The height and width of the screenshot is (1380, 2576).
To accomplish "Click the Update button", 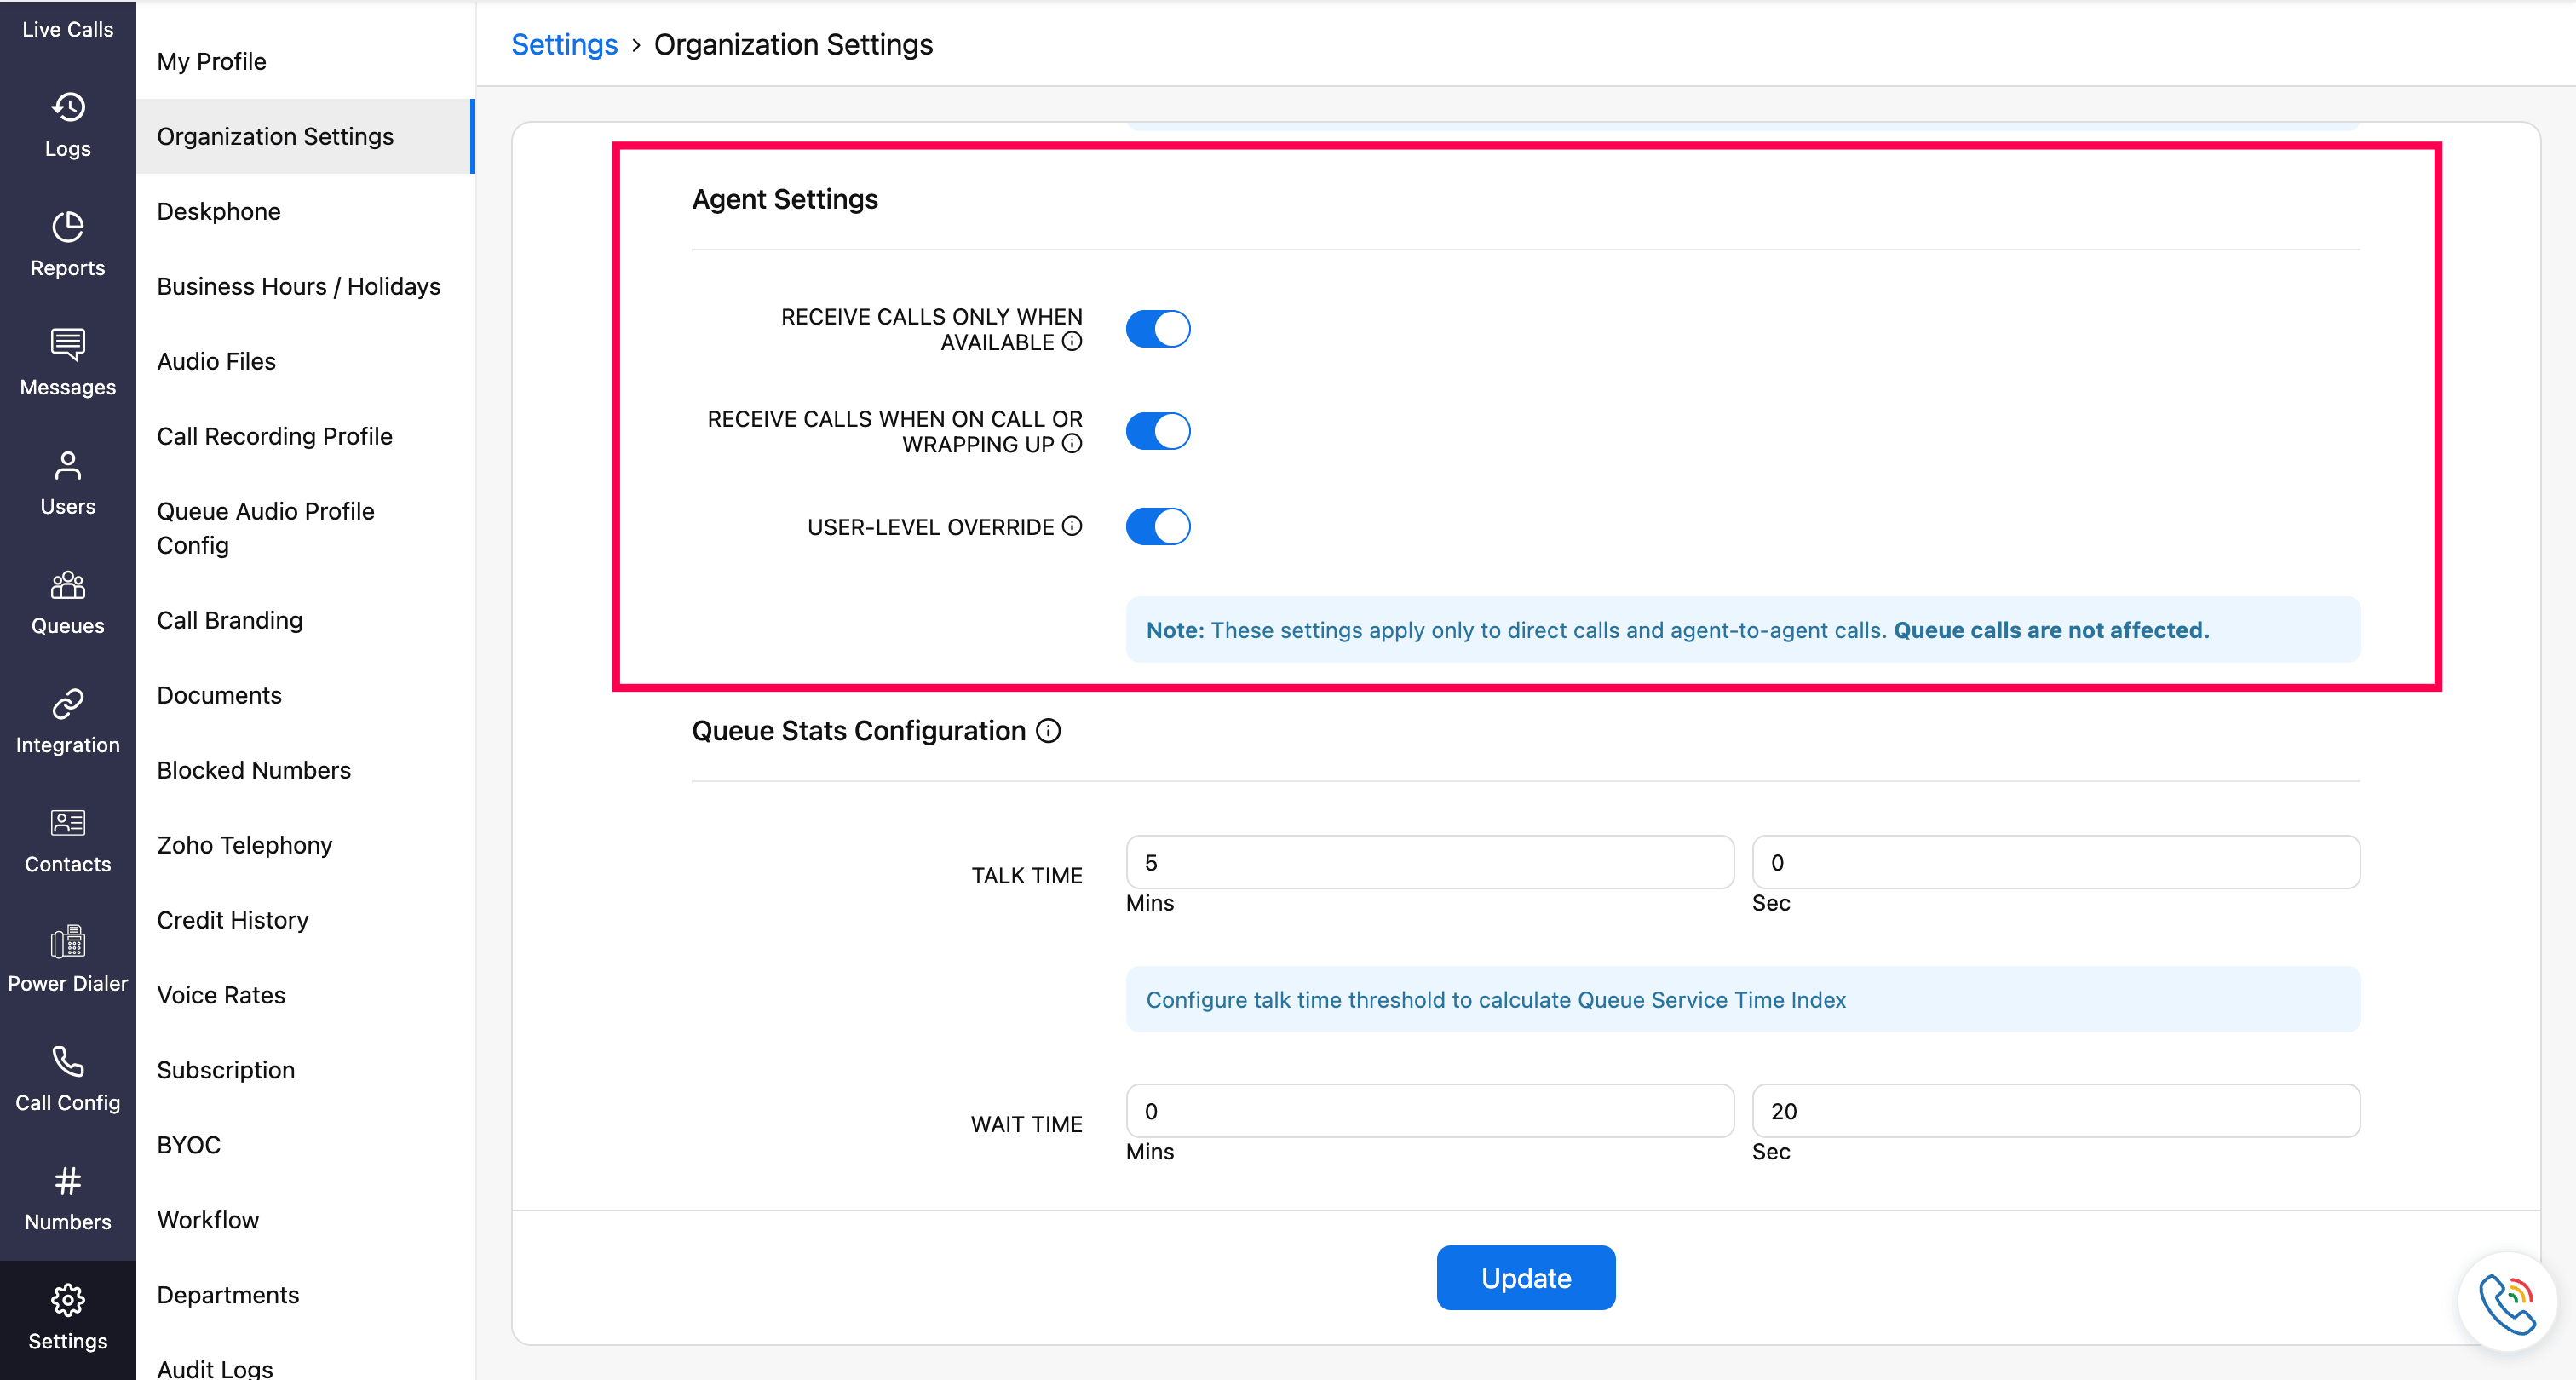I will pos(1526,1278).
